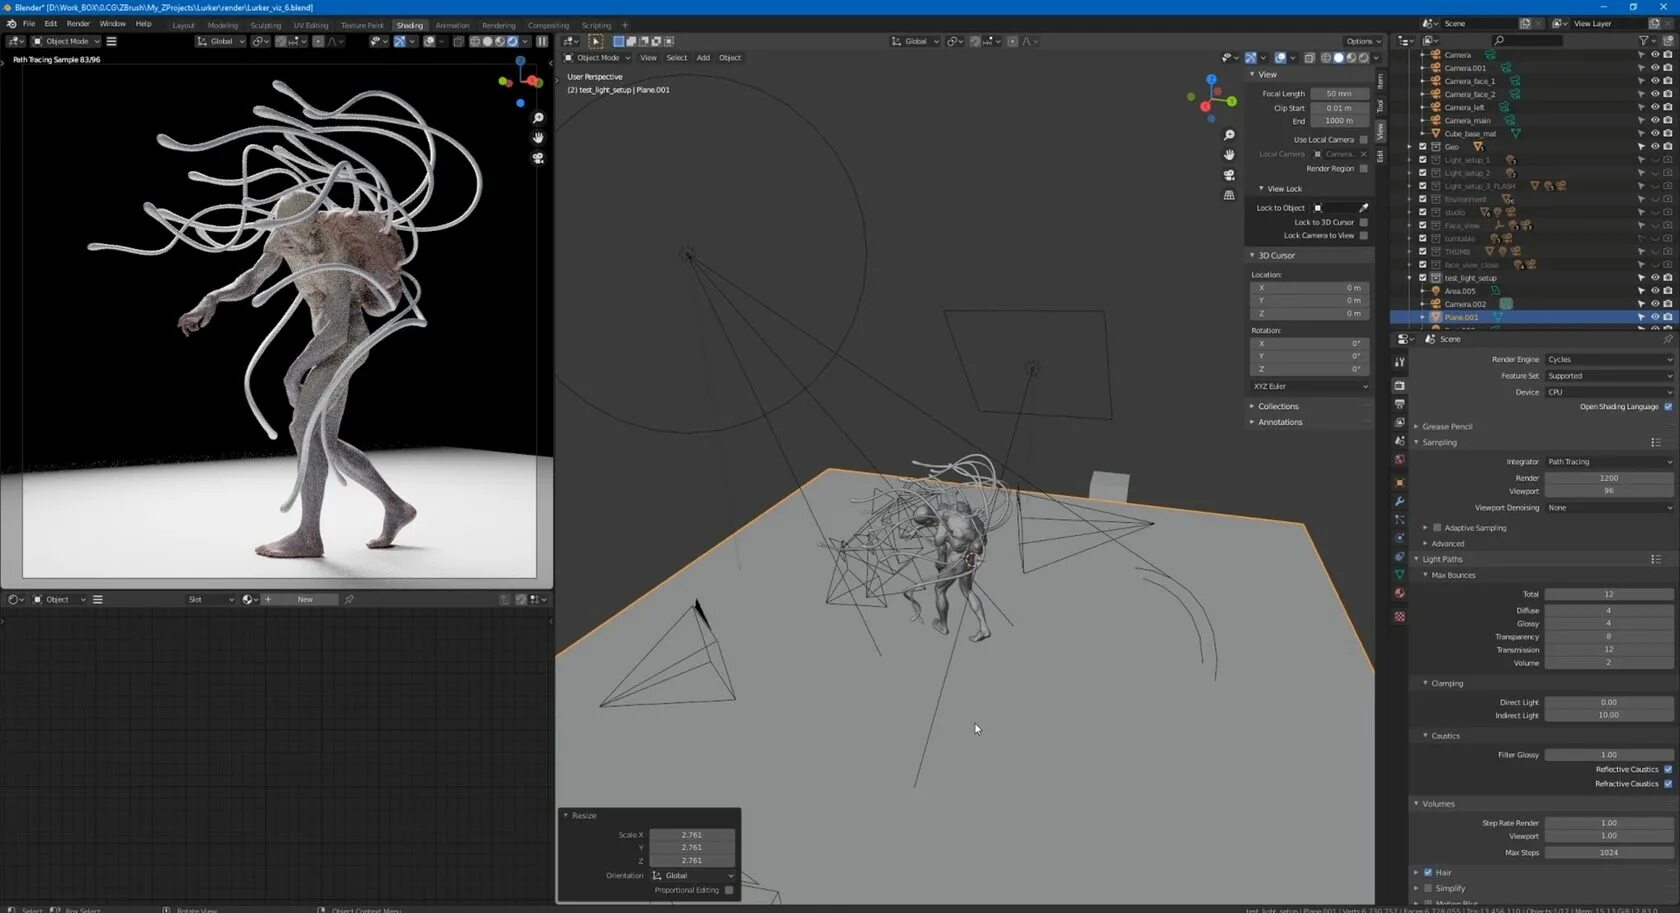This screenshot has width=1680, height=913.
Task: Open the View Layer properties tab icon
Action: [x=1399, y=422]
